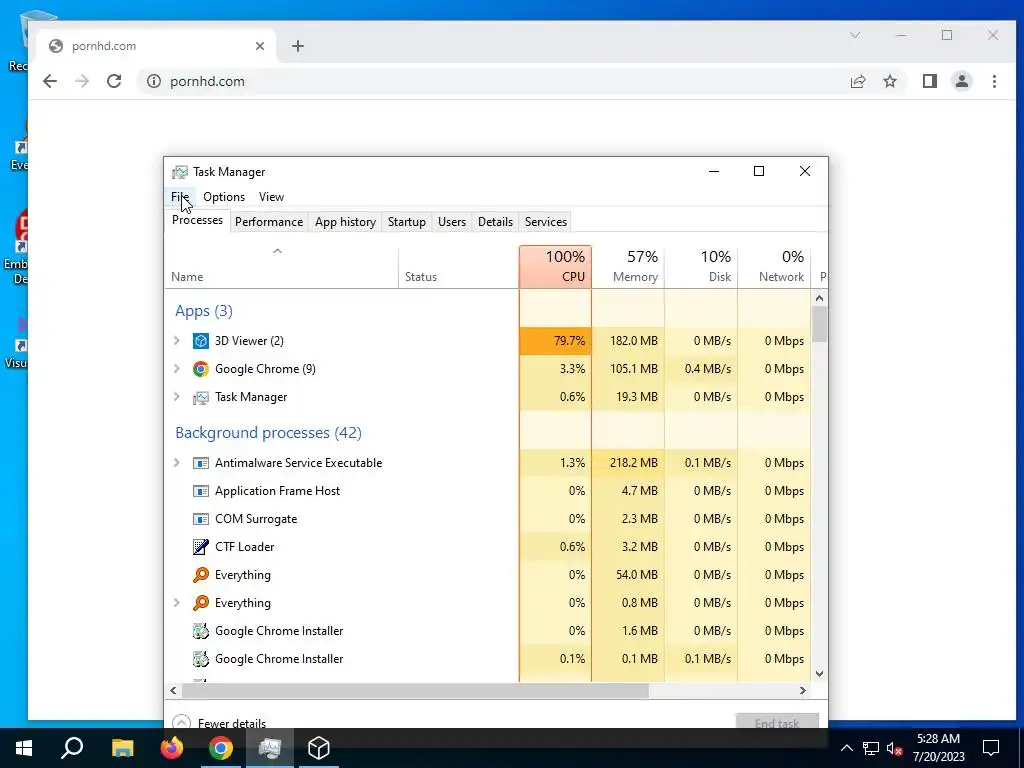The image size is (1024, 768).
Task: Sort processes by Disk column header
Action: click(701, 266)
